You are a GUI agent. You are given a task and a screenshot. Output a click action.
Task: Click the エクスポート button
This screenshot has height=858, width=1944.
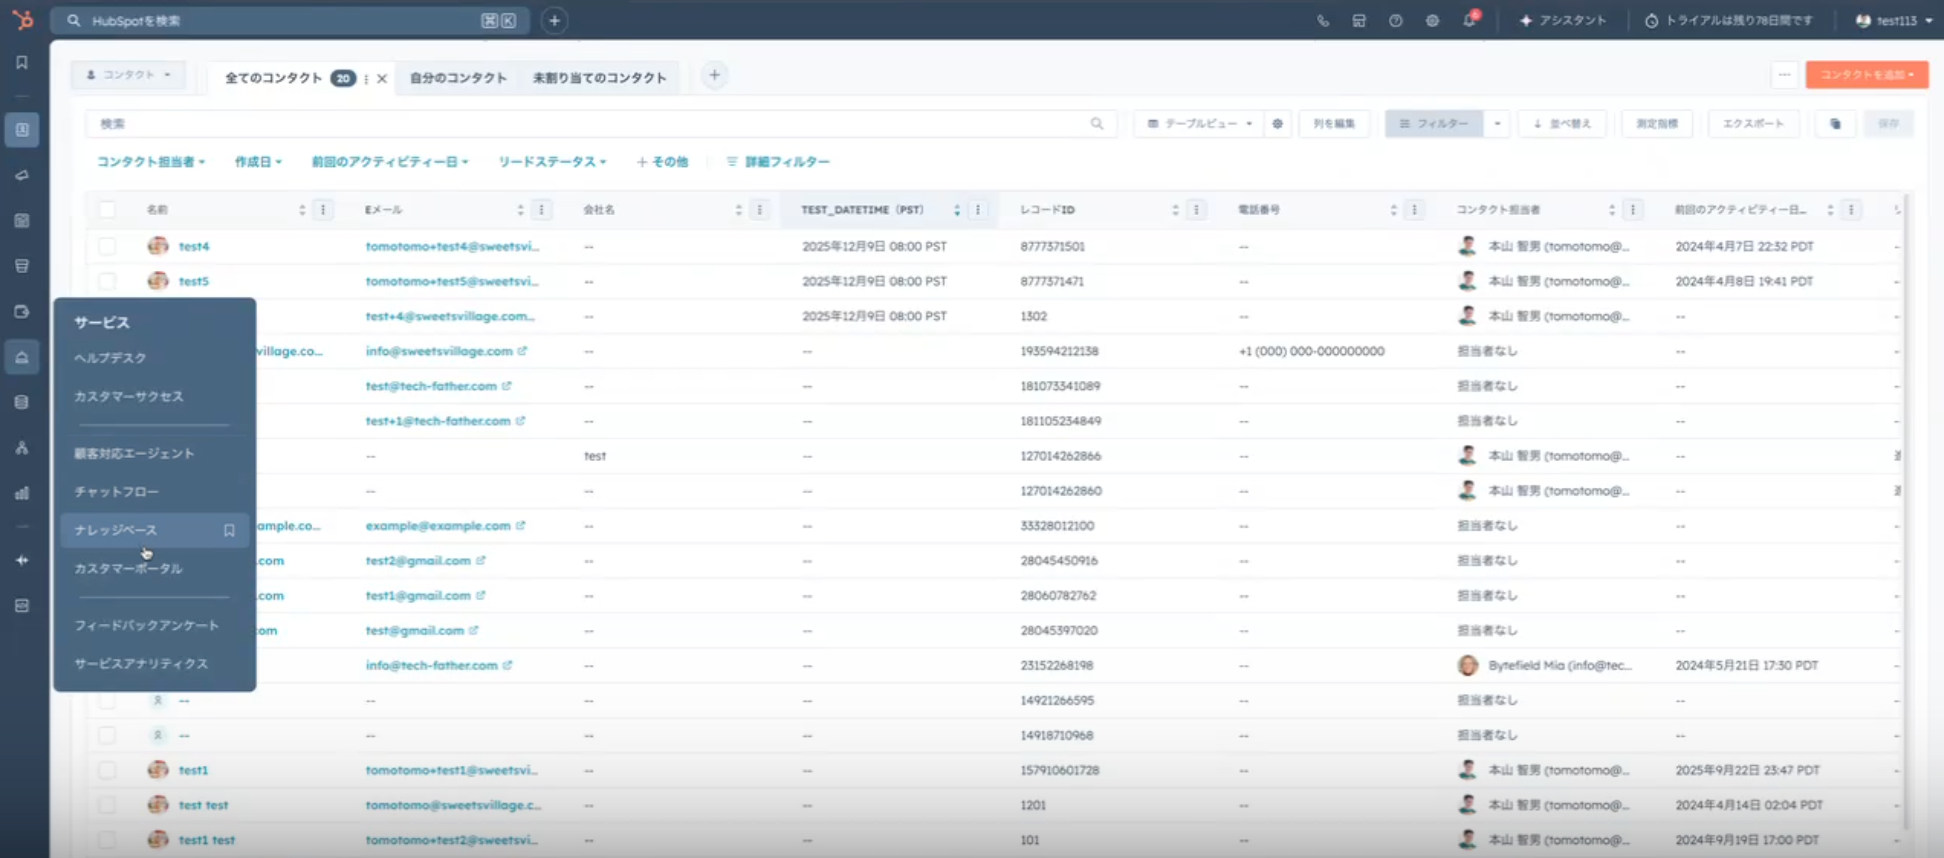tap(1752, 124)
